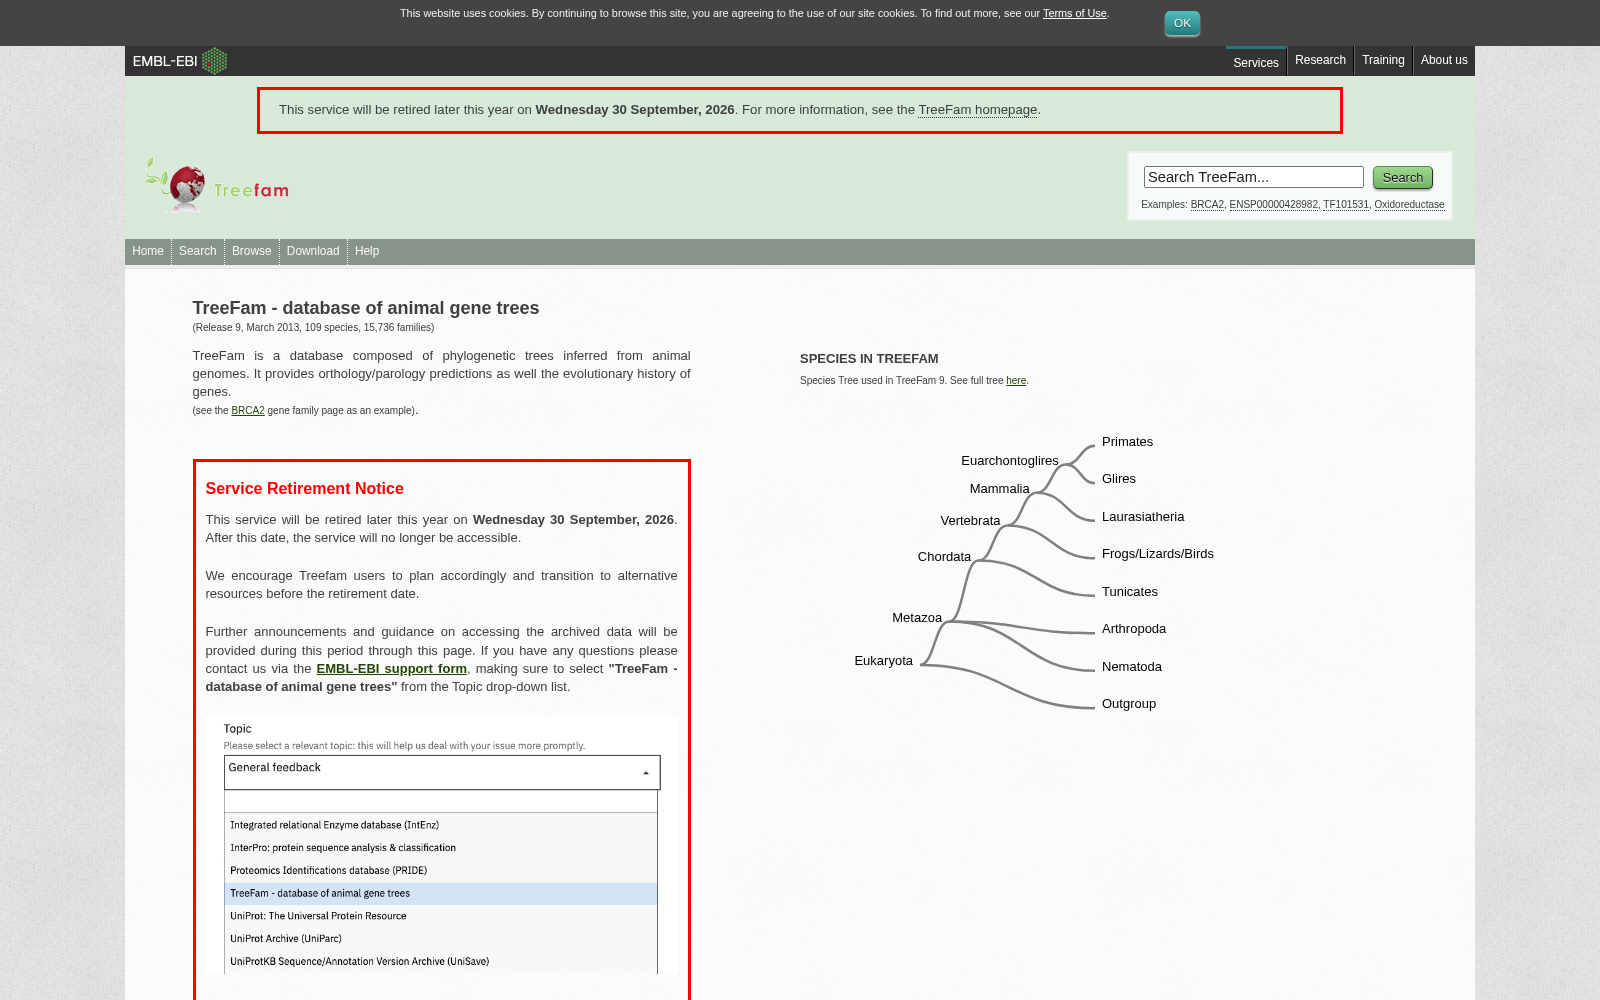Click the SPECIES IN TREEFAM heading
The image size is (1600, 1000).
click(869, 359)
